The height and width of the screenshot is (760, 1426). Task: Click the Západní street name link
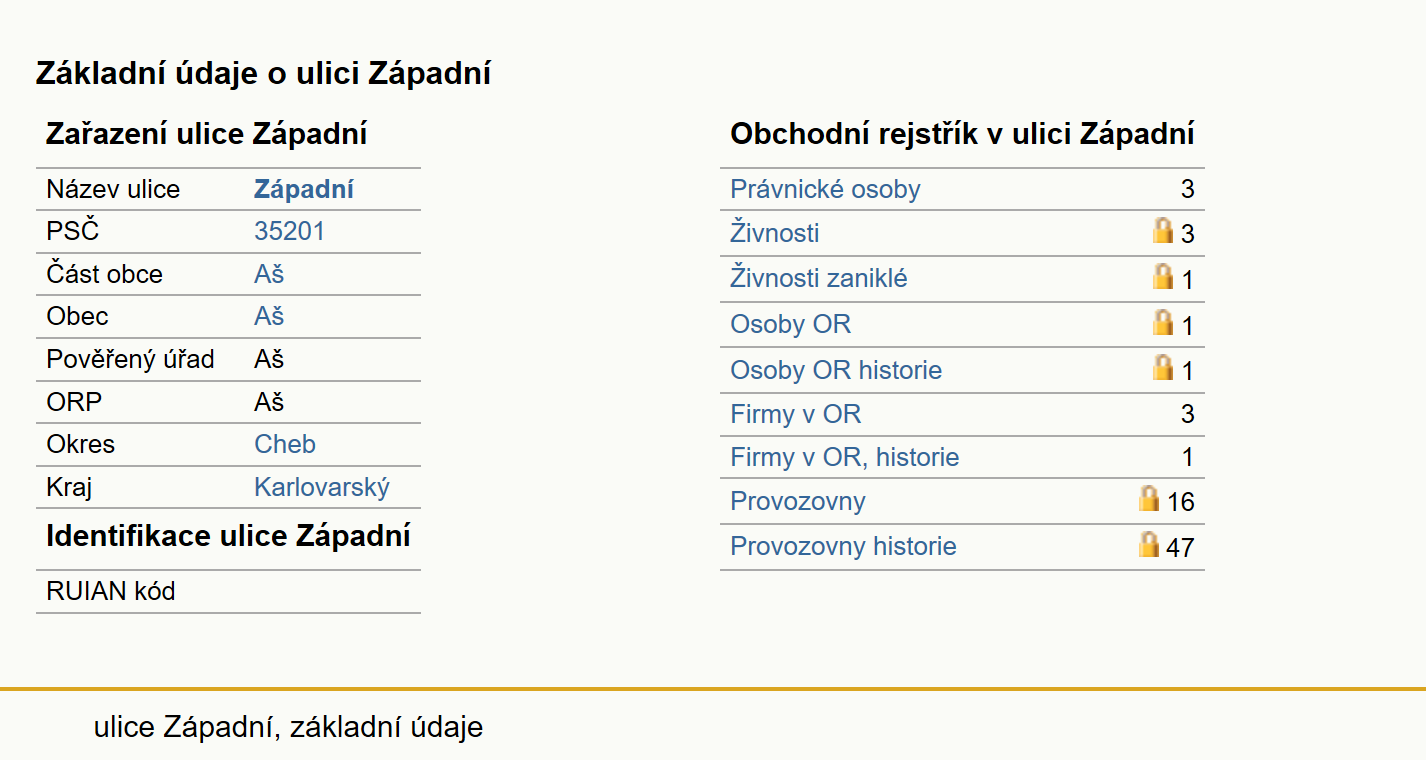click(x=304, y=190)
